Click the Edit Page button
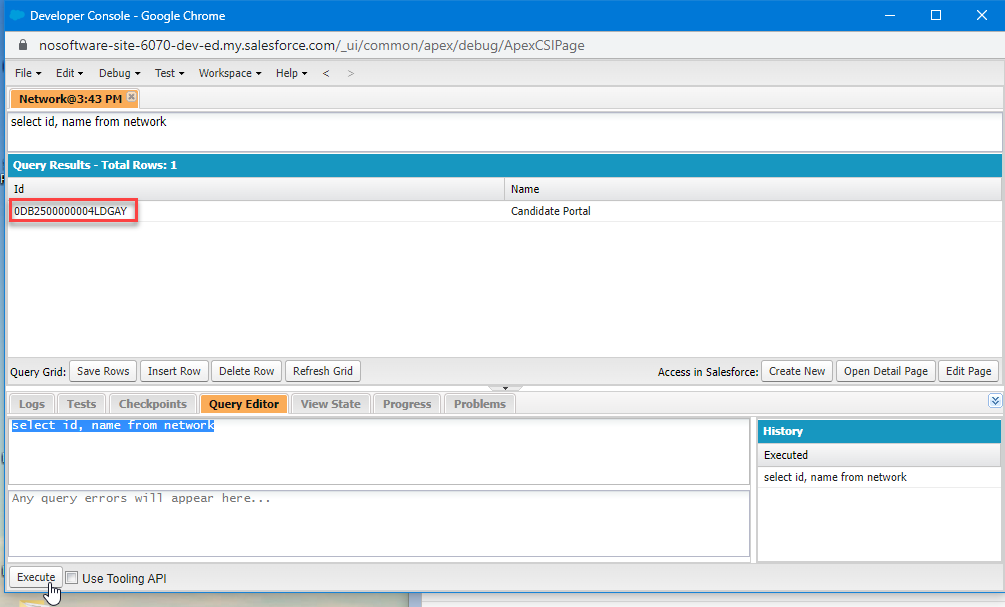 tap(968, 371)
